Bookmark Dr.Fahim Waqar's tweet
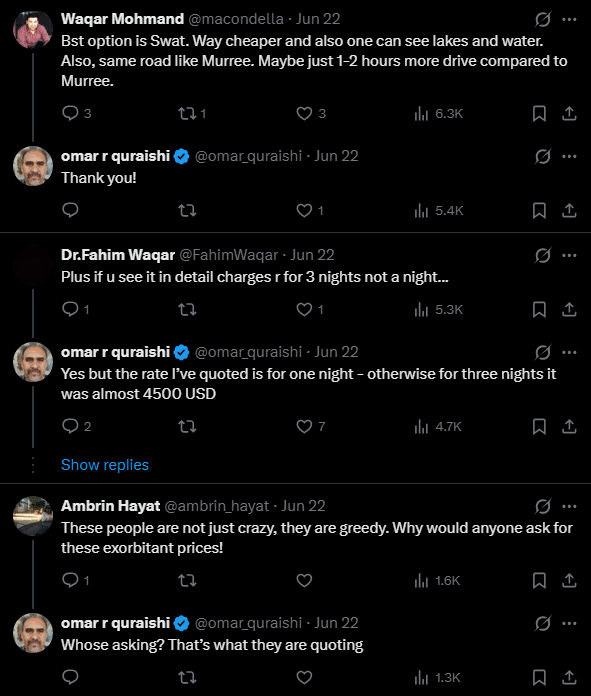Screen dimensions: 591x696 (539, 309)
